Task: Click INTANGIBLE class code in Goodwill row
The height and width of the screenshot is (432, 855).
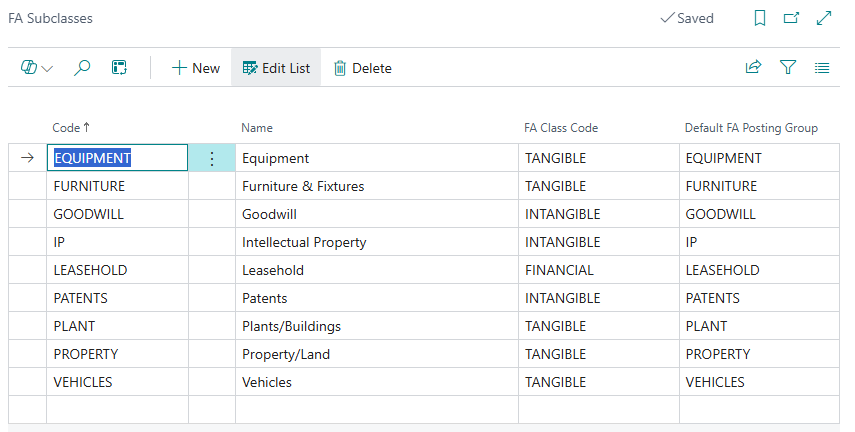Action: point(599,214)
